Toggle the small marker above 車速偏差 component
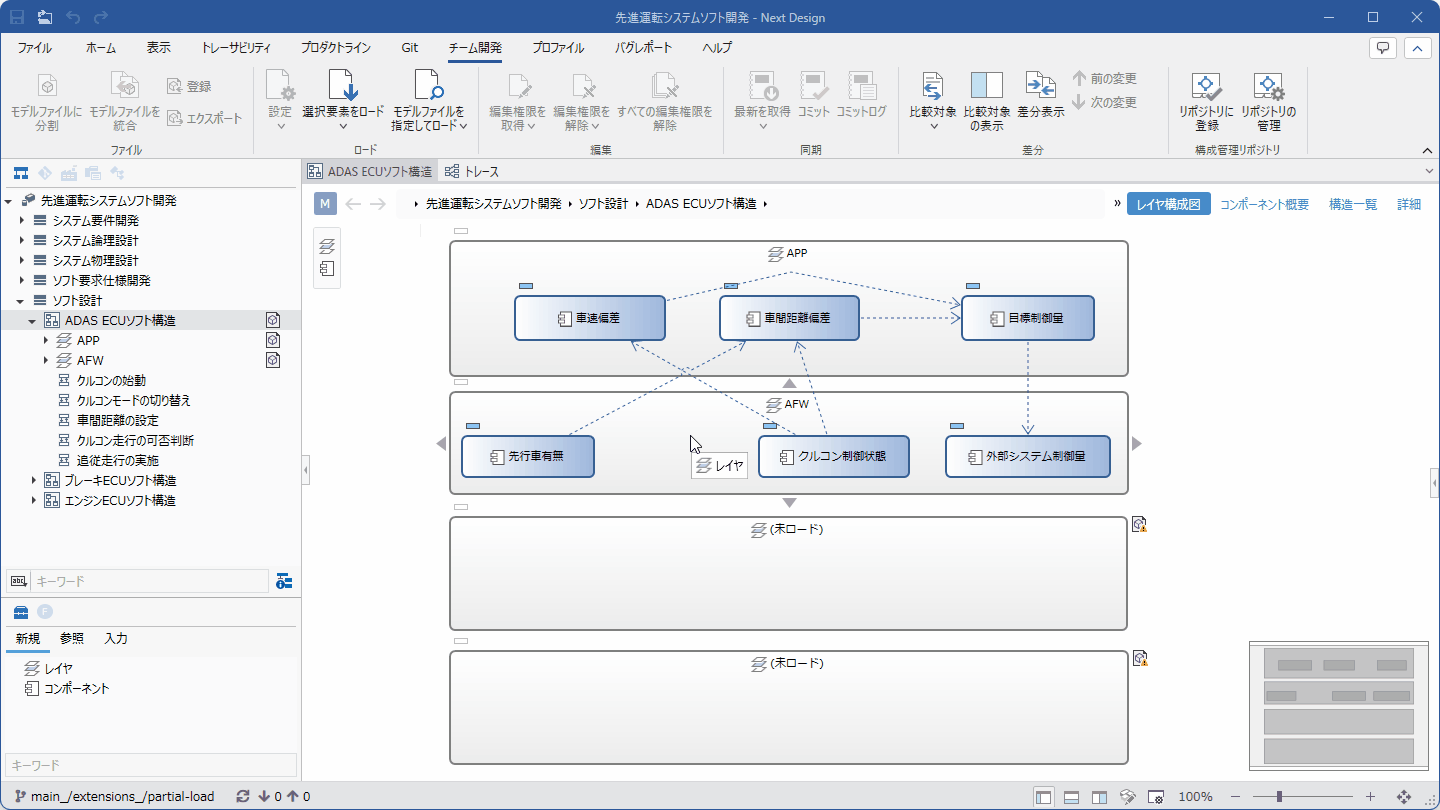 point(526,286)
